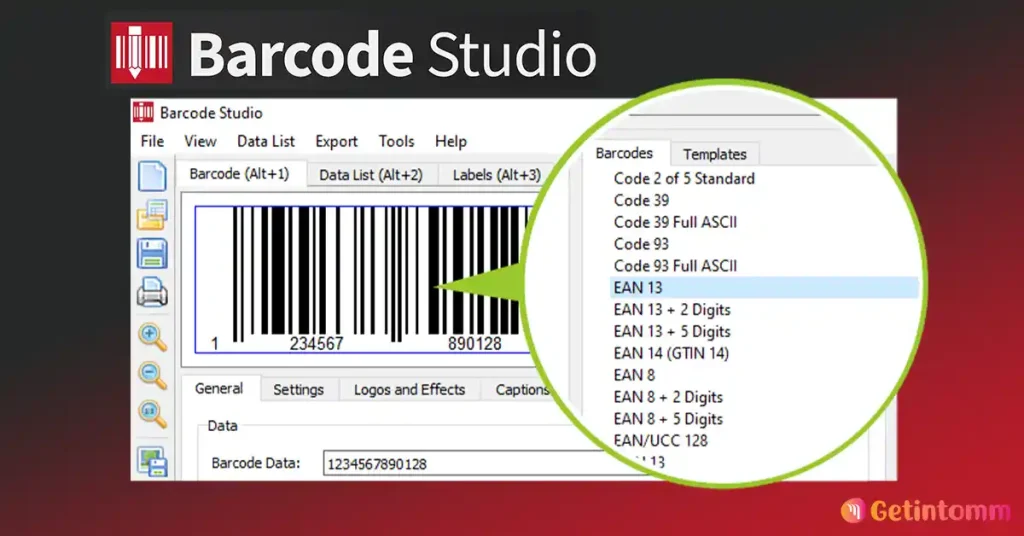This screenshot has width=1024, height=536.
Task: Open the File menu
Action: click(152, 141)
